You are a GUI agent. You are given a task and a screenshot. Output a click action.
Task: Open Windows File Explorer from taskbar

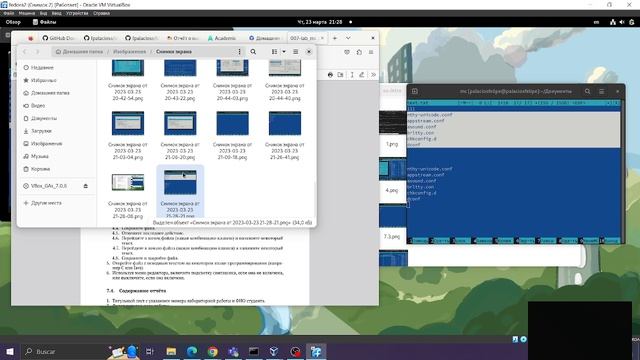(x=171, y=351)
